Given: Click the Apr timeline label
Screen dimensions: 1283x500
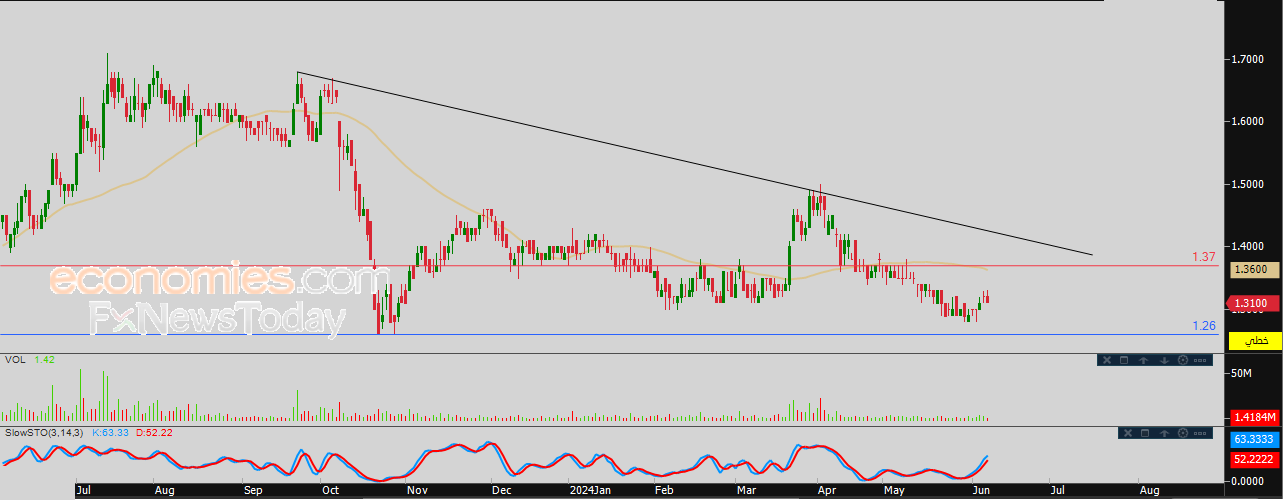Looking at the screenshot, I should (826, 491).
